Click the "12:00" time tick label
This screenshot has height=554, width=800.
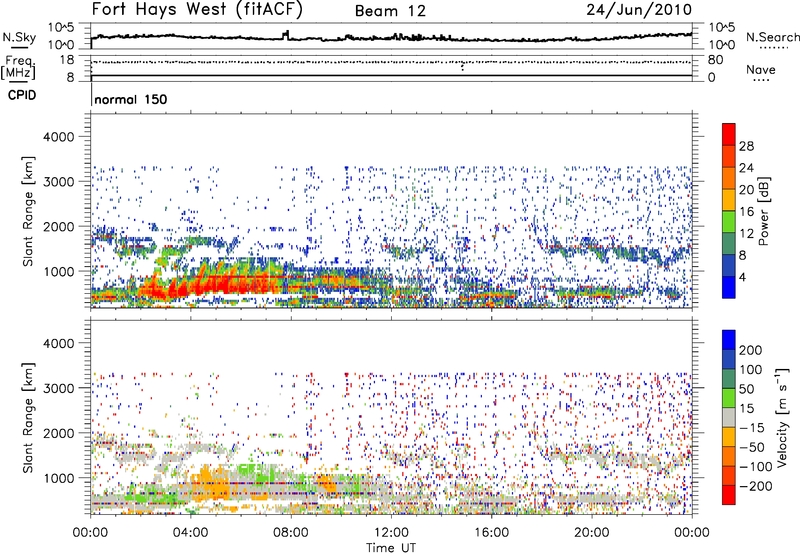click(391, 533)
